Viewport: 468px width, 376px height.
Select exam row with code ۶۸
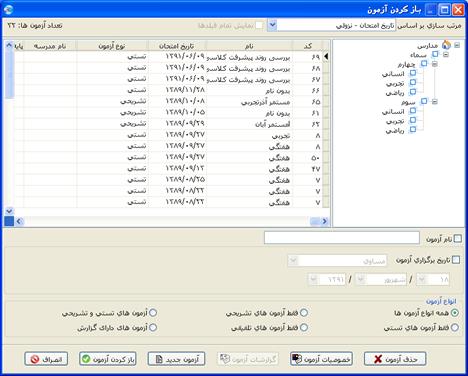point(169,68)
